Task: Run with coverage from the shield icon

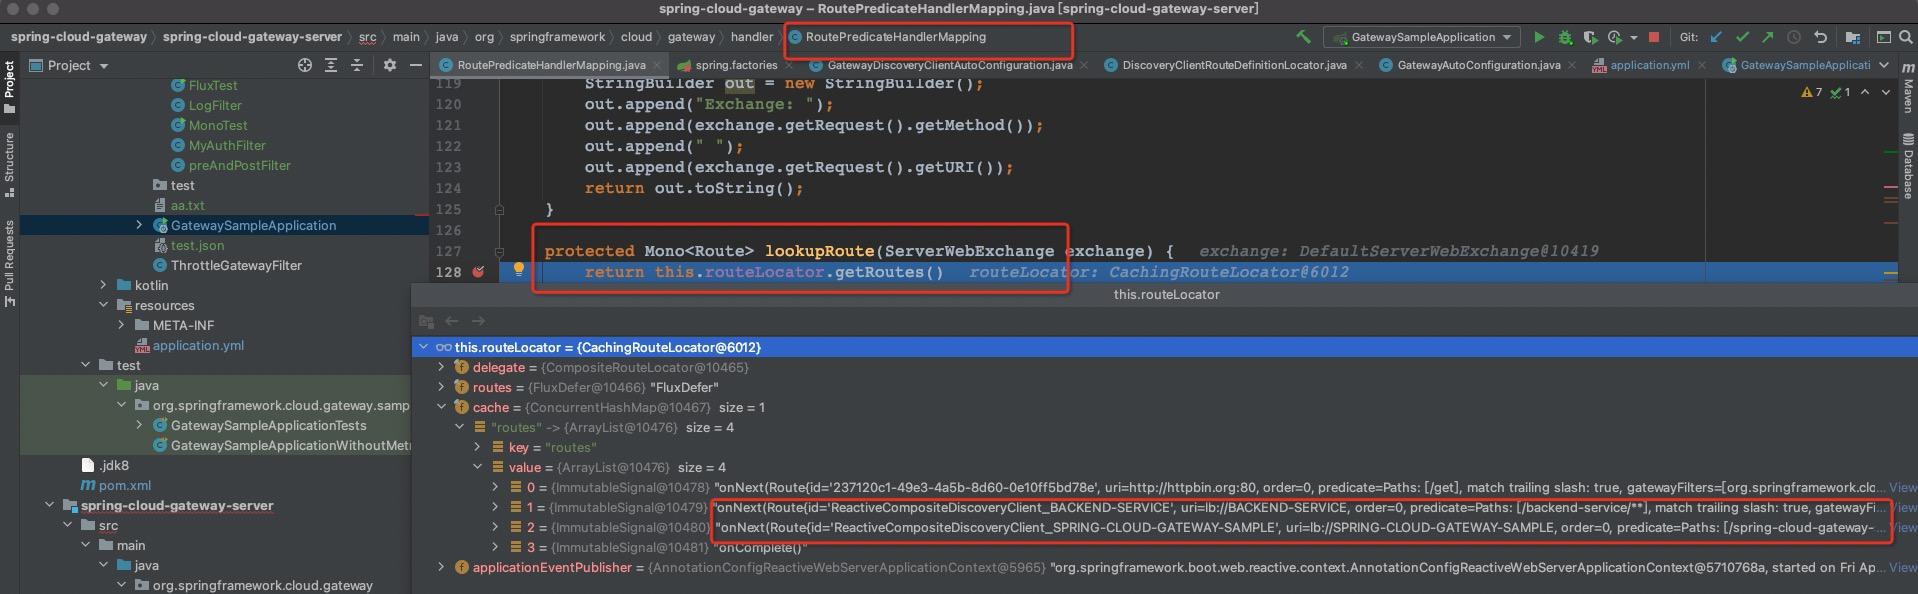Action: pos(1590,37)
